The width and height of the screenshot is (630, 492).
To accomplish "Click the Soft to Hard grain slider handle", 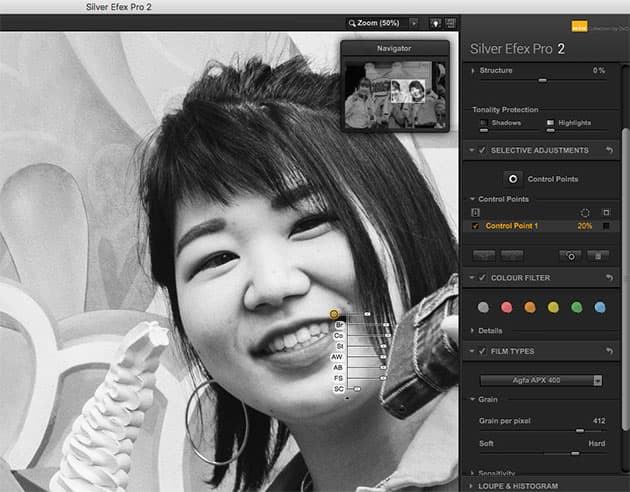I will pyautogui.click(x=575, y=453).
